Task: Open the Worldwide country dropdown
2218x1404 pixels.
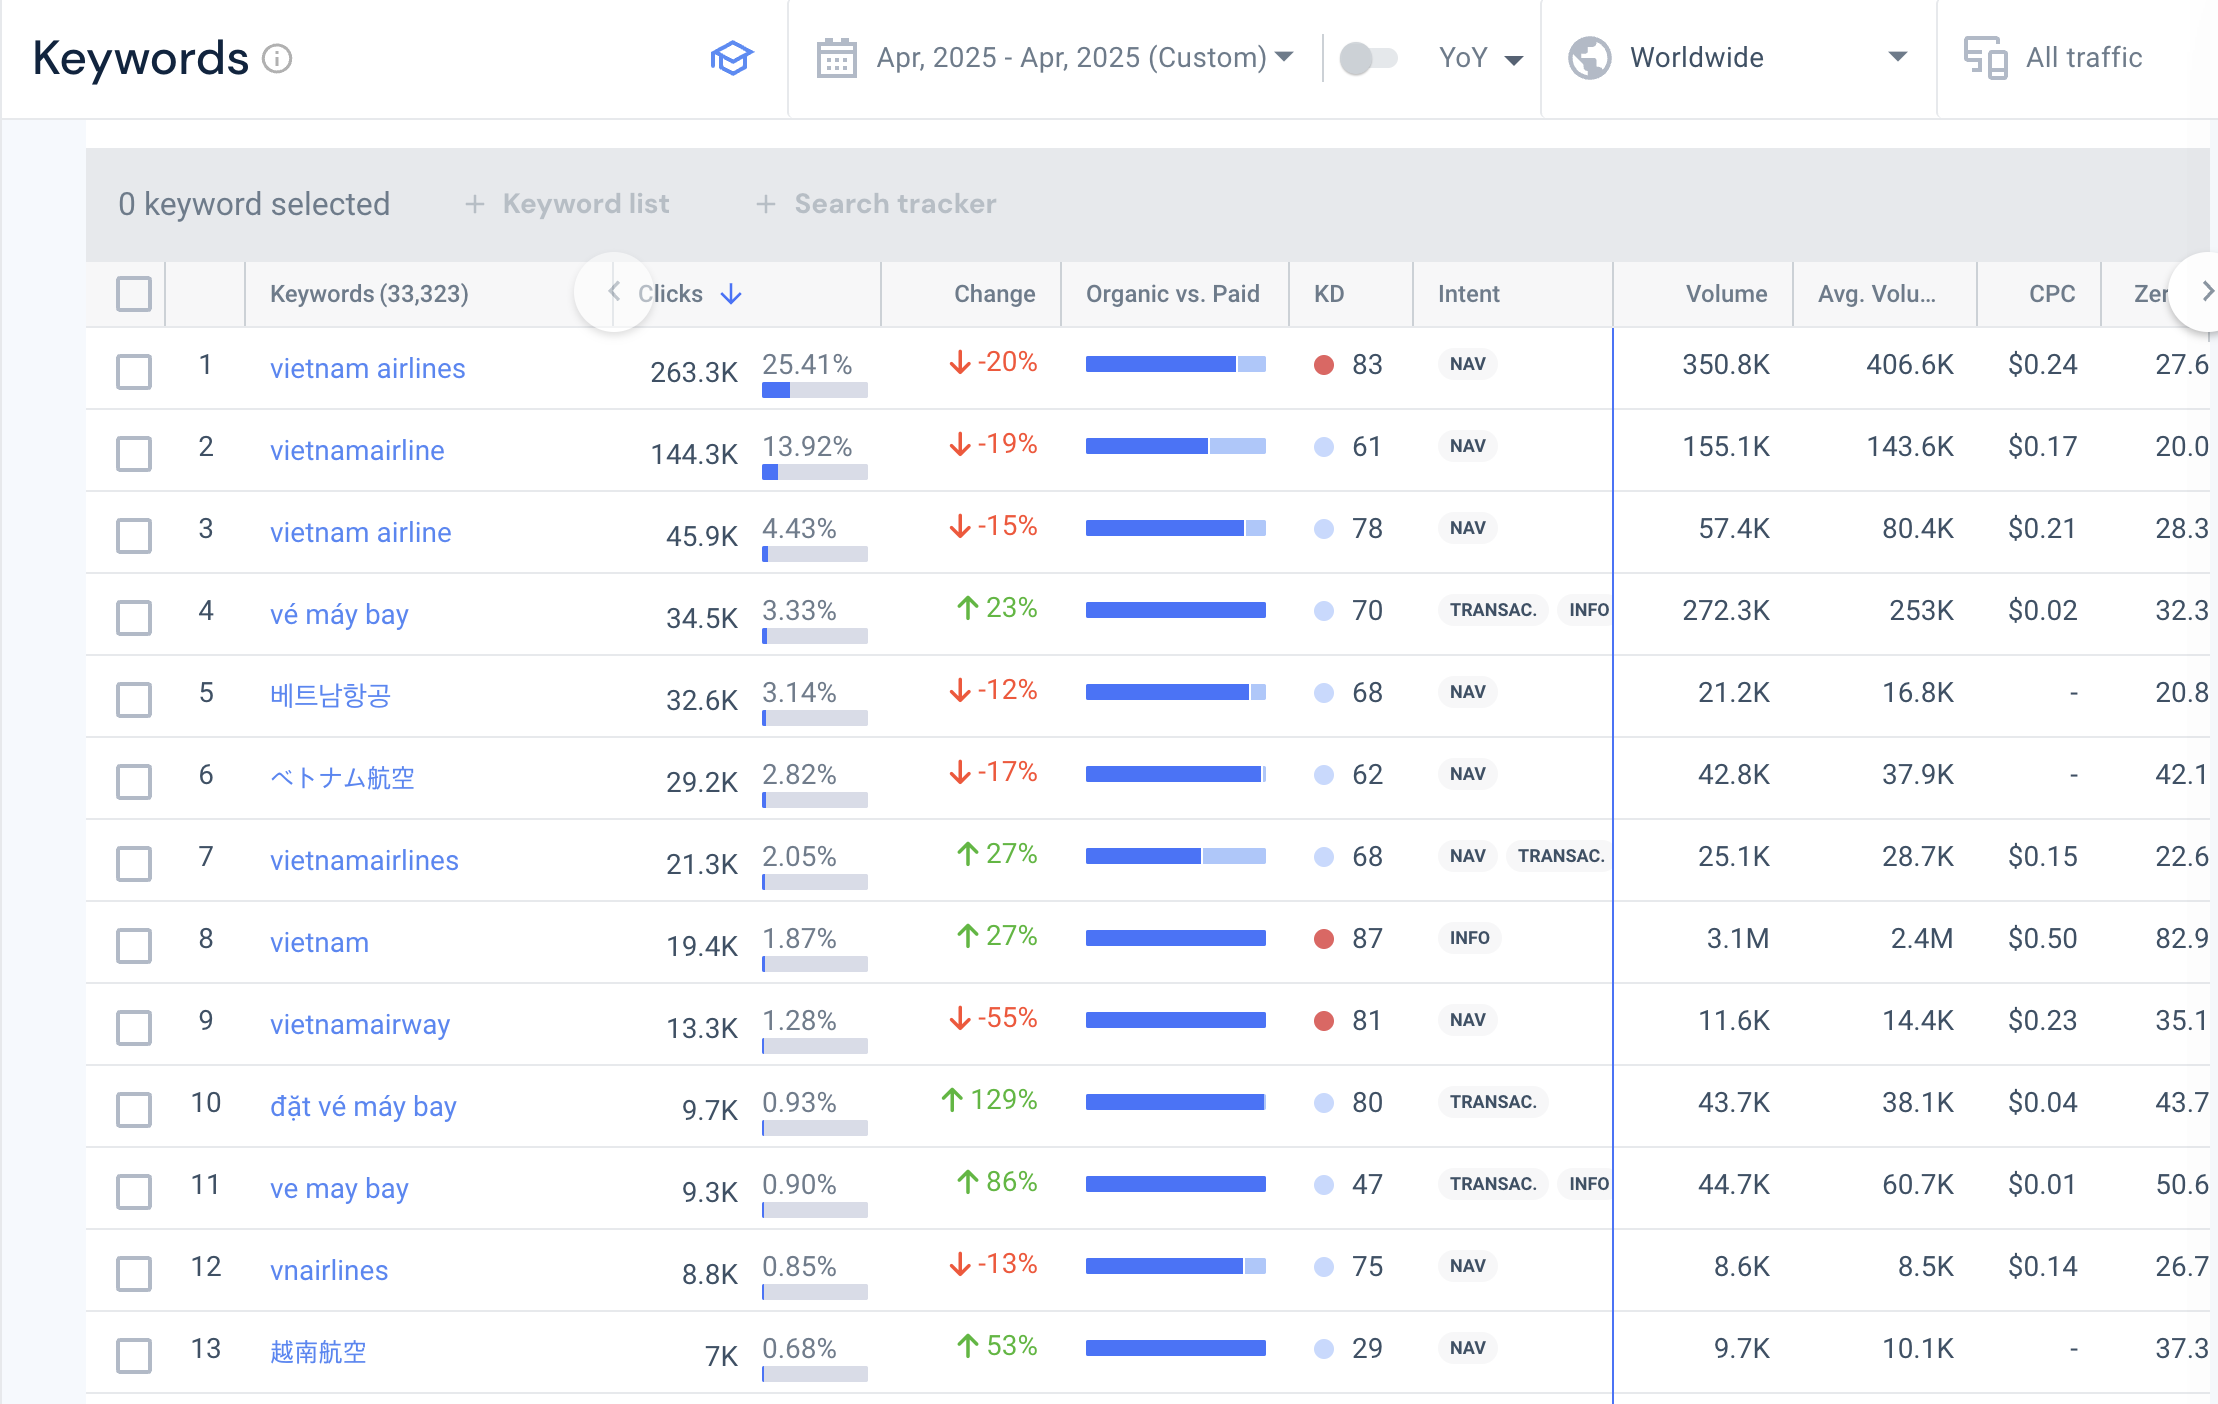Action: 1739,58
